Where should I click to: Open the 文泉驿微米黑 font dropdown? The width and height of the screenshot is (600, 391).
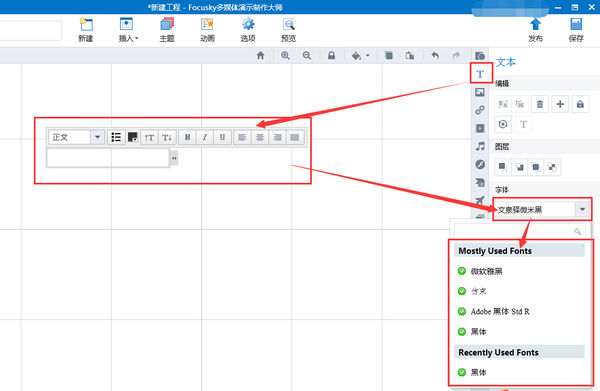coord(542,210)
